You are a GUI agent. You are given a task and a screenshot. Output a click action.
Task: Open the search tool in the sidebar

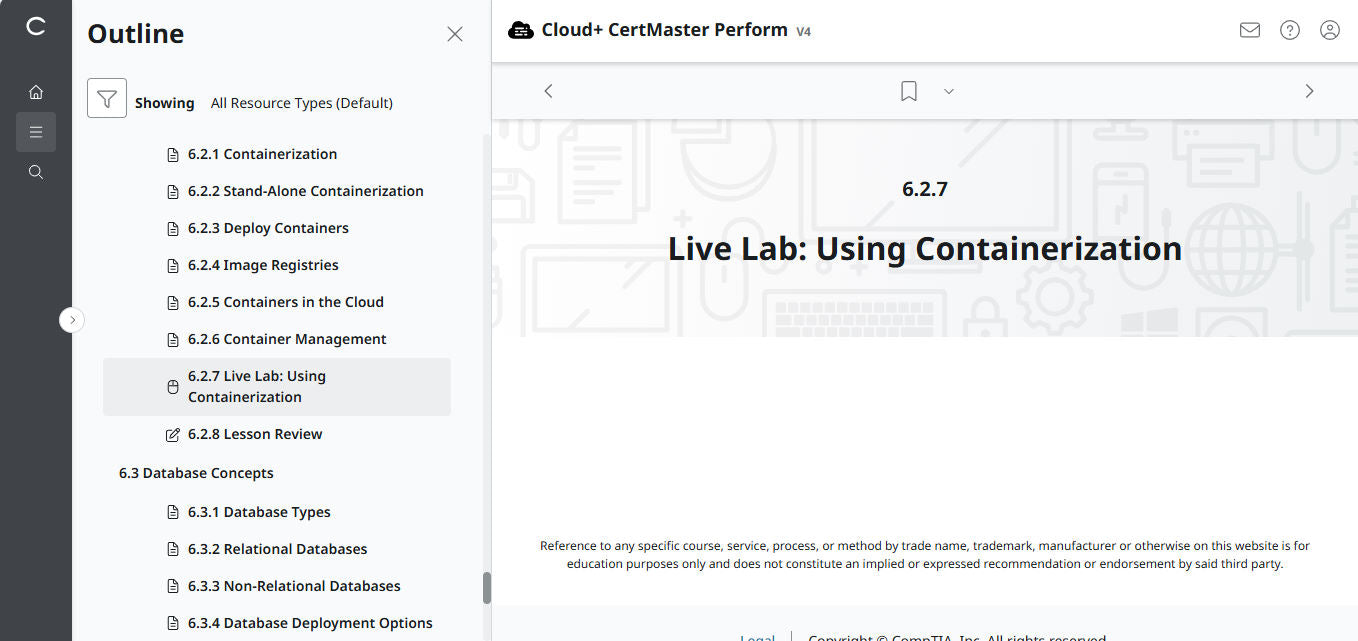[x=36, y=171]
